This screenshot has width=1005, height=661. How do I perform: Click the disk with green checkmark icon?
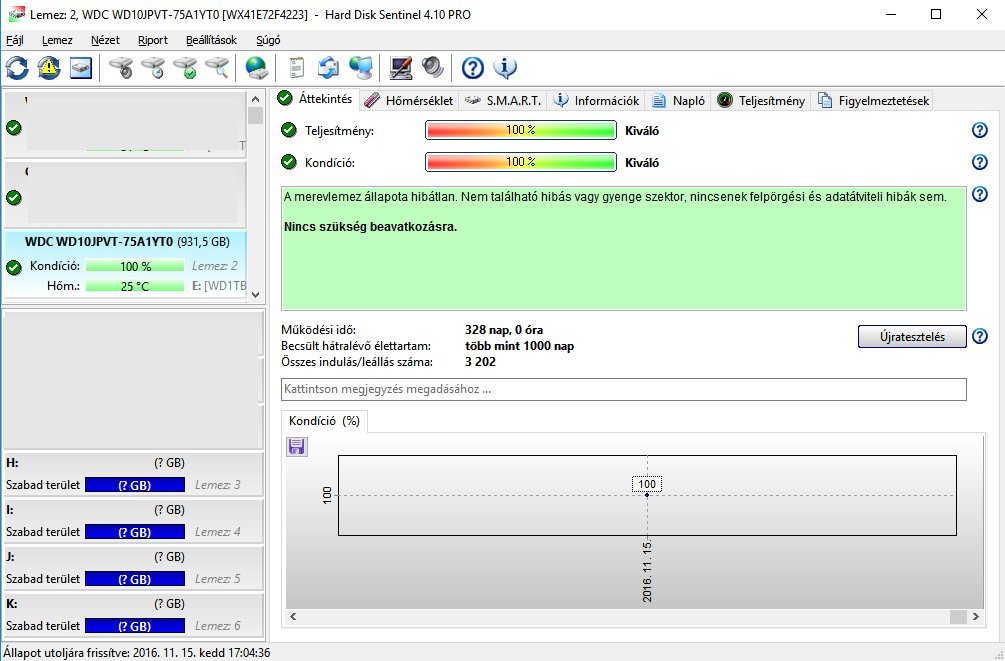(x=185, y=67)
